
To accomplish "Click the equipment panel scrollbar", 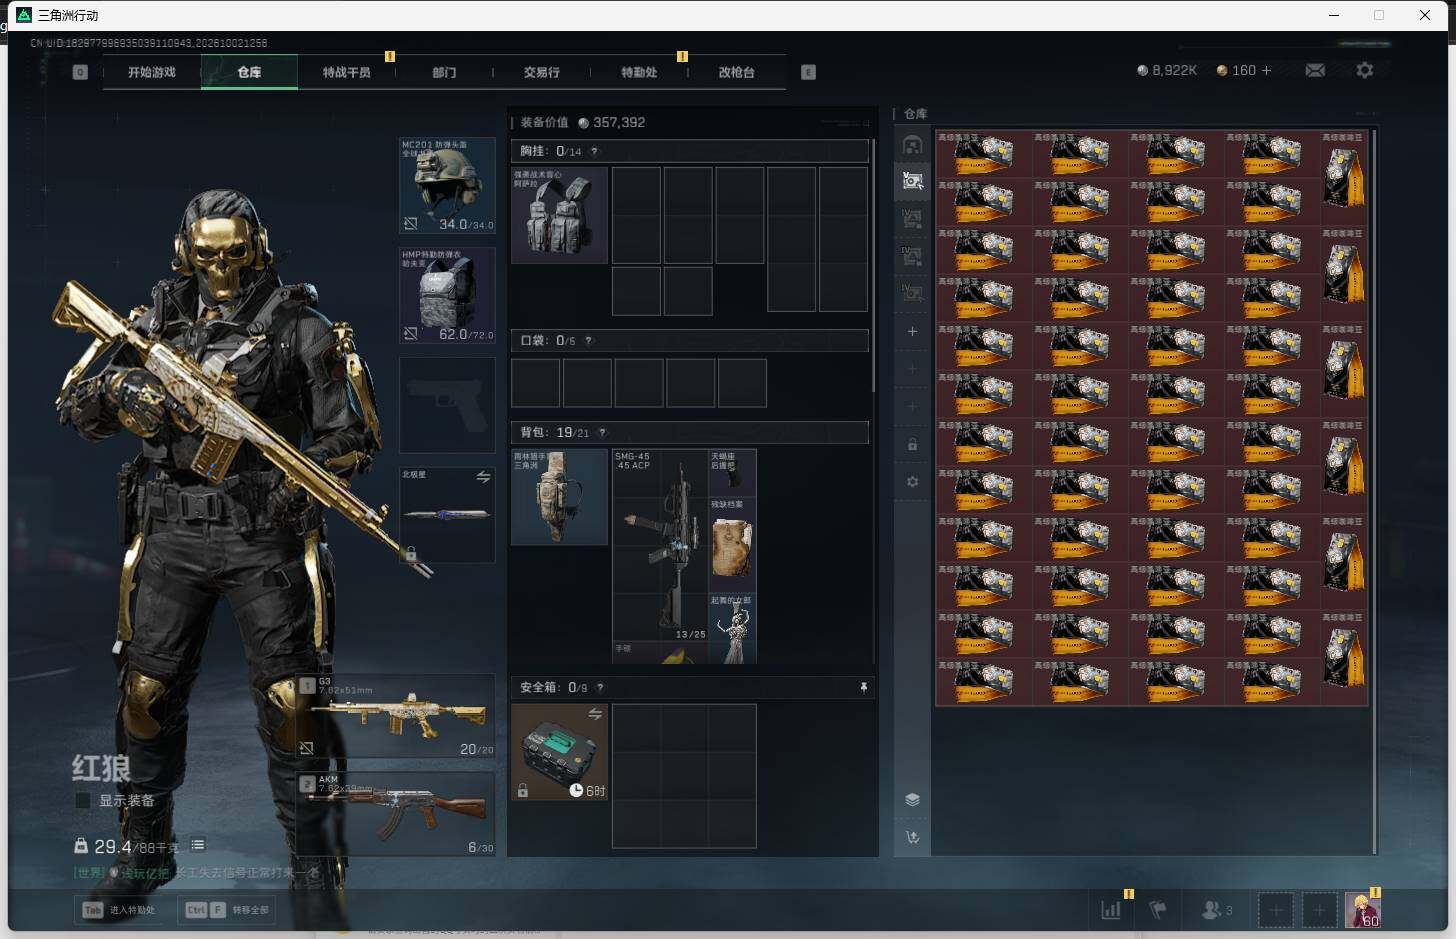I will [874, 265].
